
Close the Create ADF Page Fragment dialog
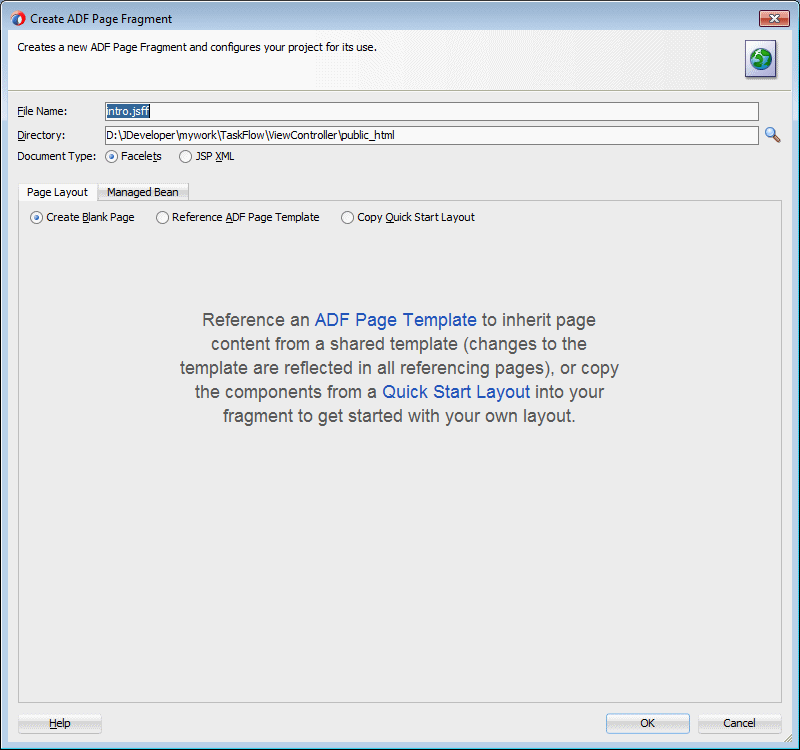pos(774,19)
